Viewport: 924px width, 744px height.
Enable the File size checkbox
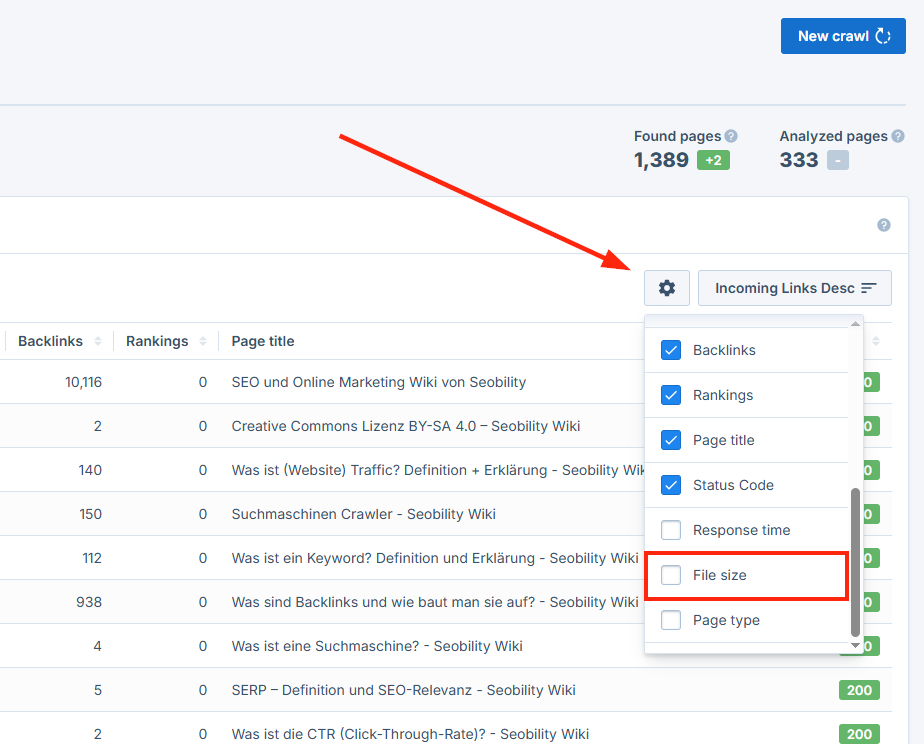tap(670, 575)
